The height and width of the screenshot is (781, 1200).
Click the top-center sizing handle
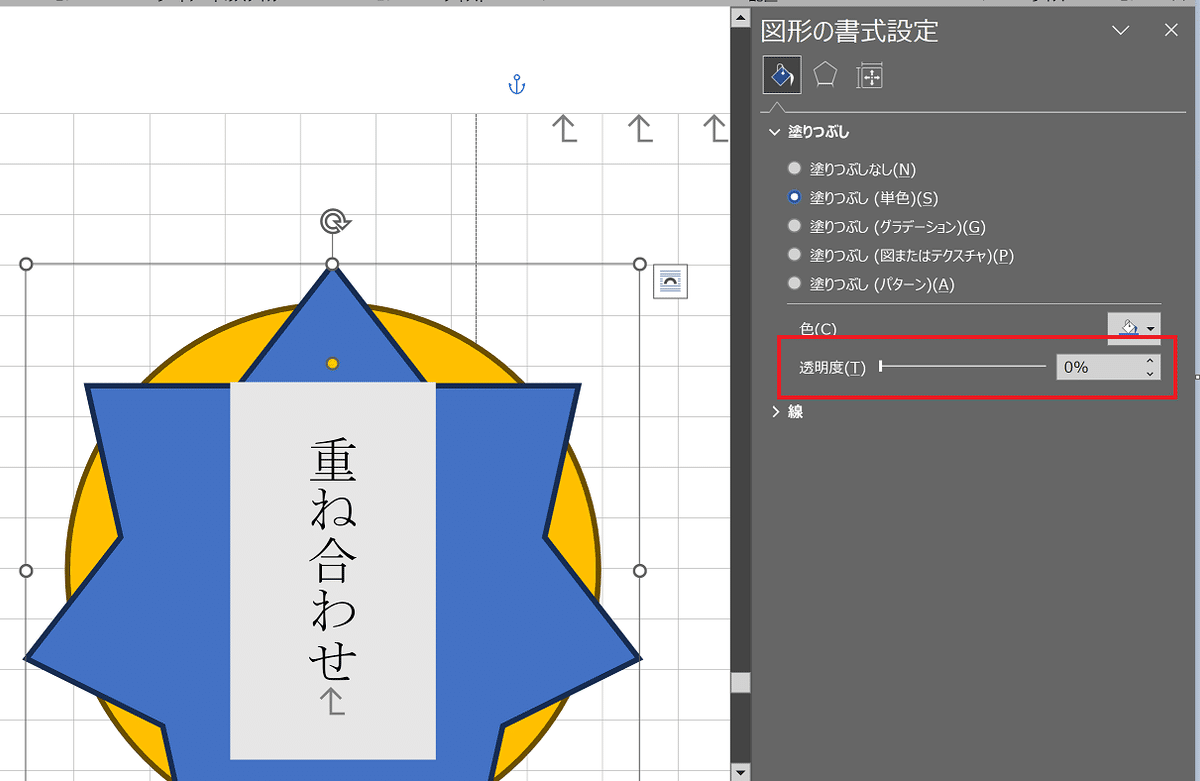tap(333, 264)
